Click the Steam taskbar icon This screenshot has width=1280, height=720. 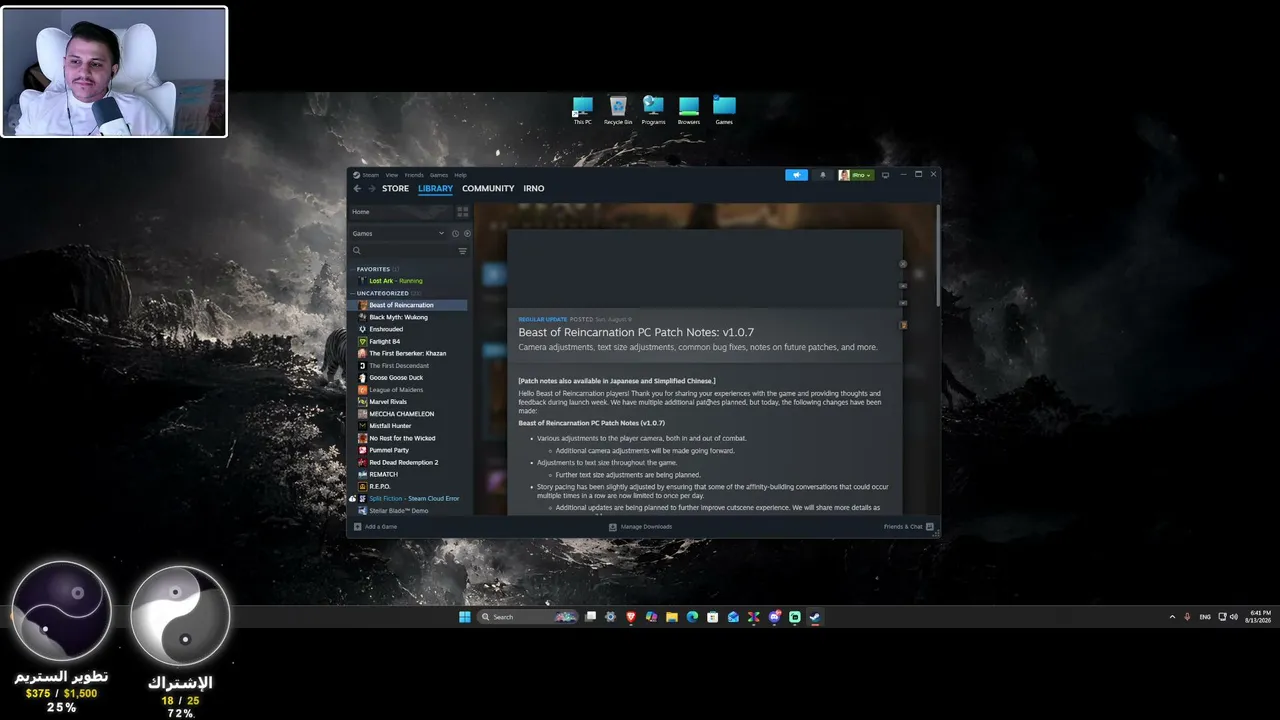click(815, 617)
